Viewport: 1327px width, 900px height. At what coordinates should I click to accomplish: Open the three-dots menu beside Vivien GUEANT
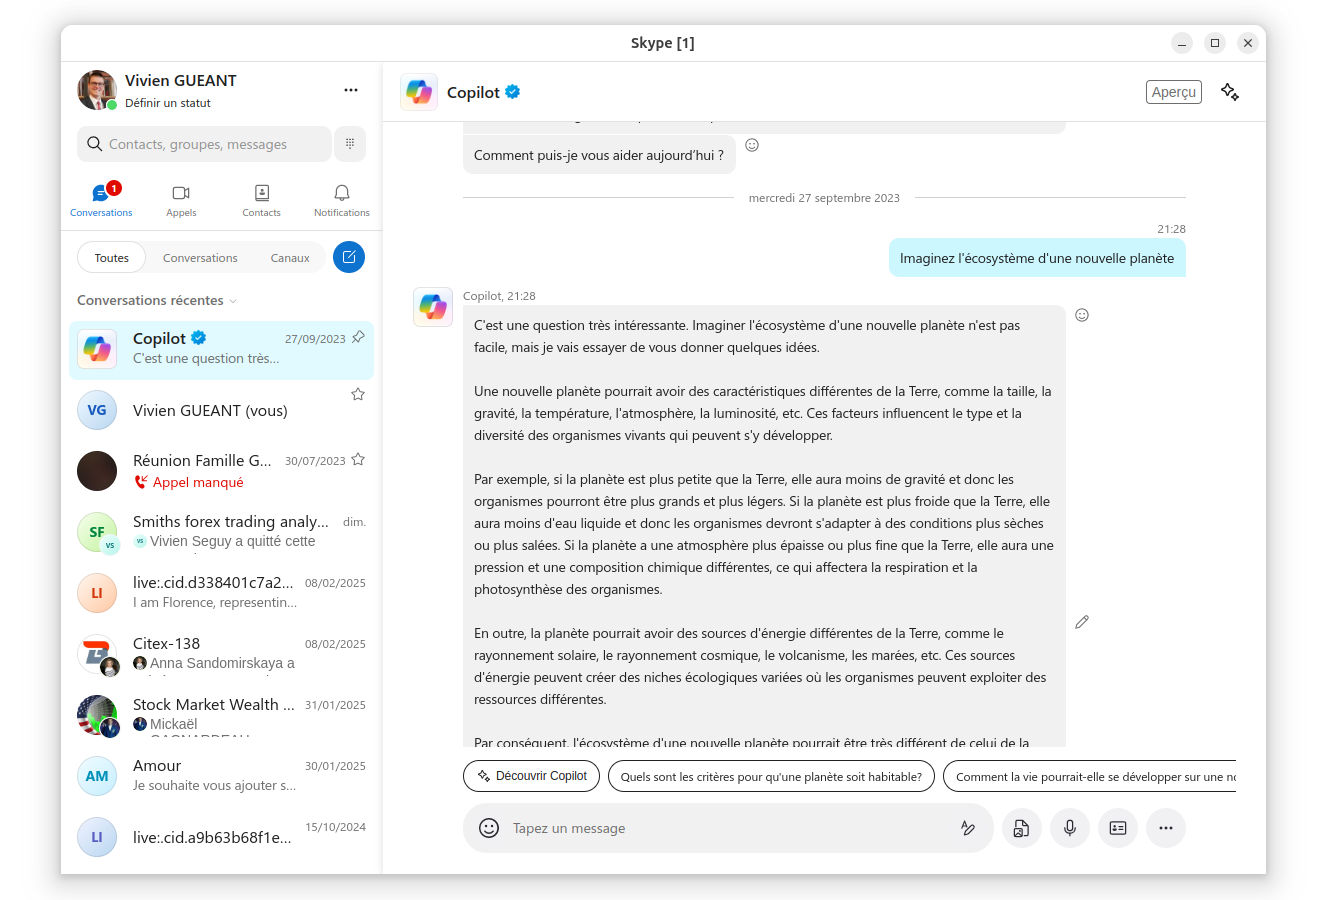click(x=351, y=90)
